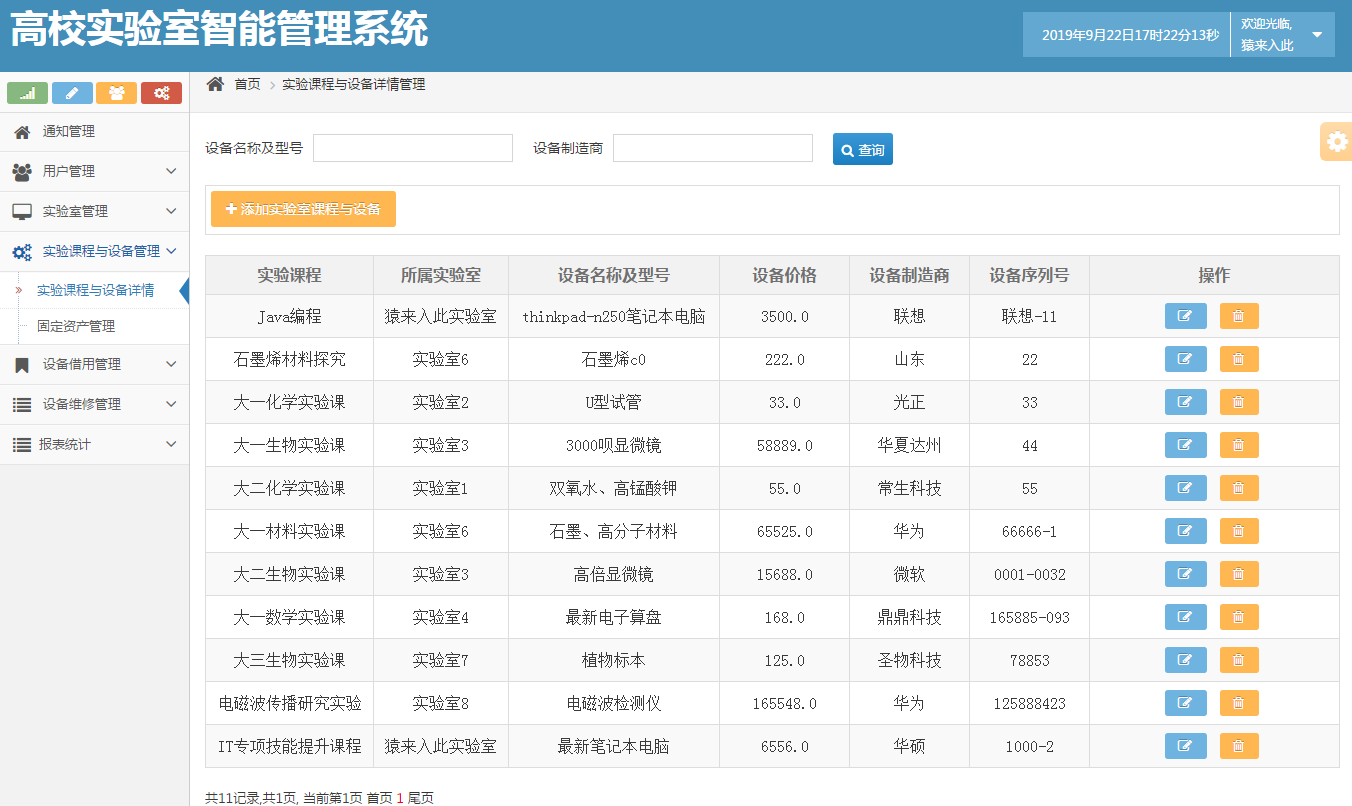Edit the Java编程 row
This screenshot has height=806, width=1352.
coord(1186,316)
